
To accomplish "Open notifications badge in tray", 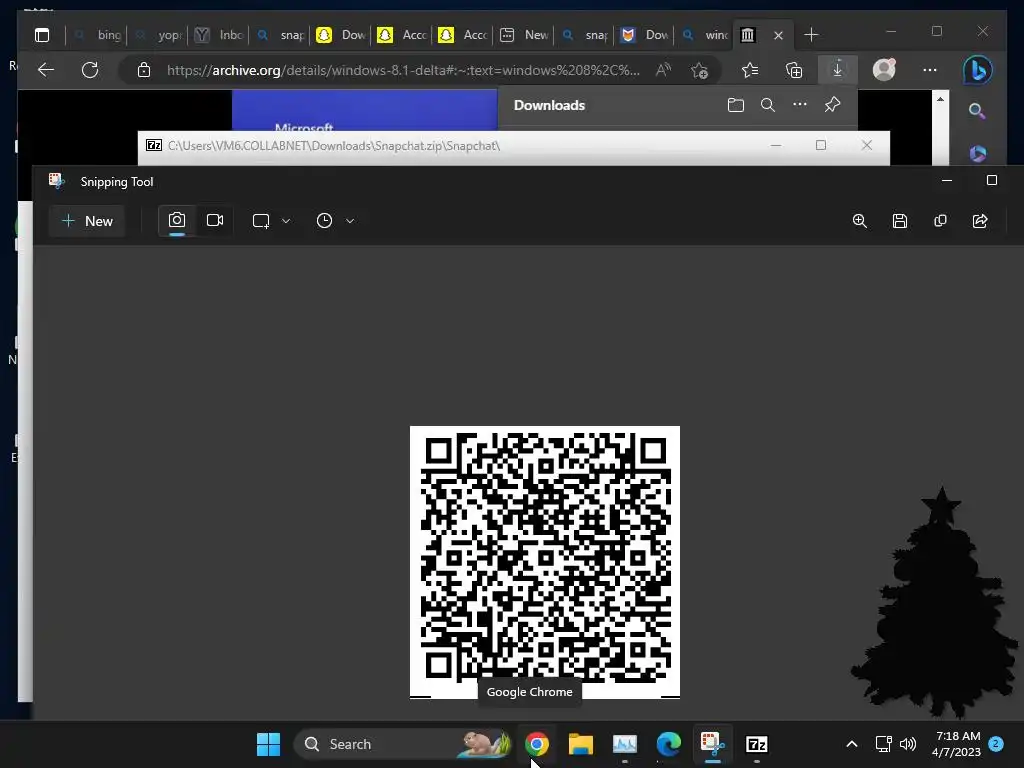I will [x=996, y=744].
